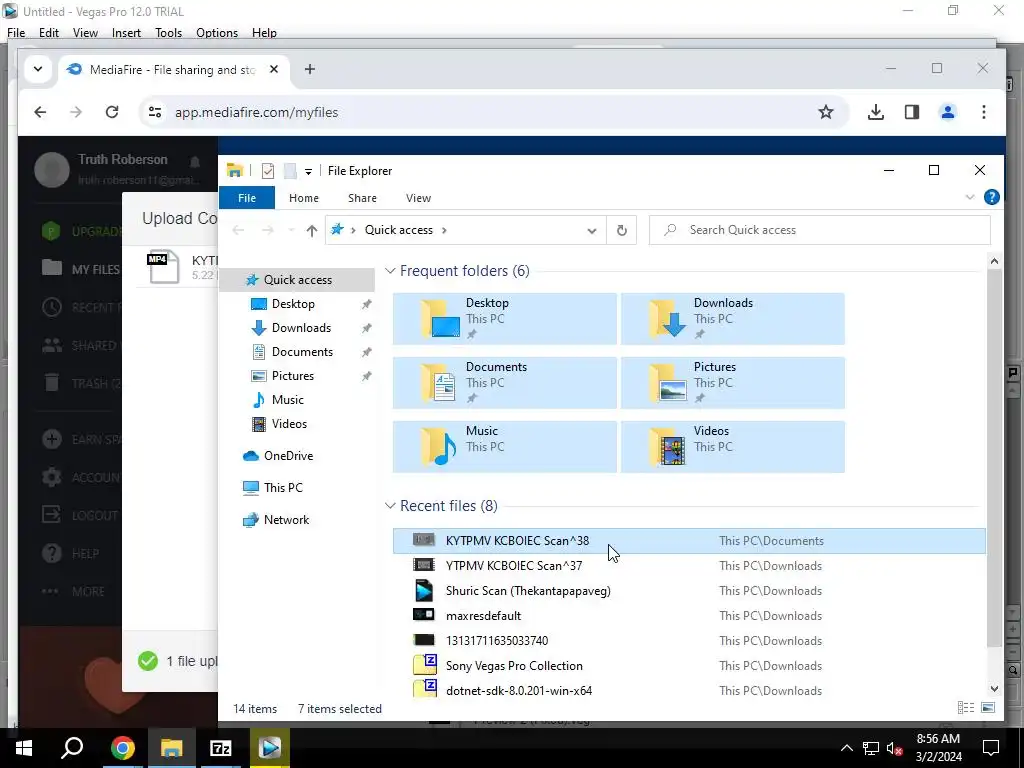Screen dimensions: 1024x768
Task: Select Music in the navigation pane
Action: coord(287,400)
